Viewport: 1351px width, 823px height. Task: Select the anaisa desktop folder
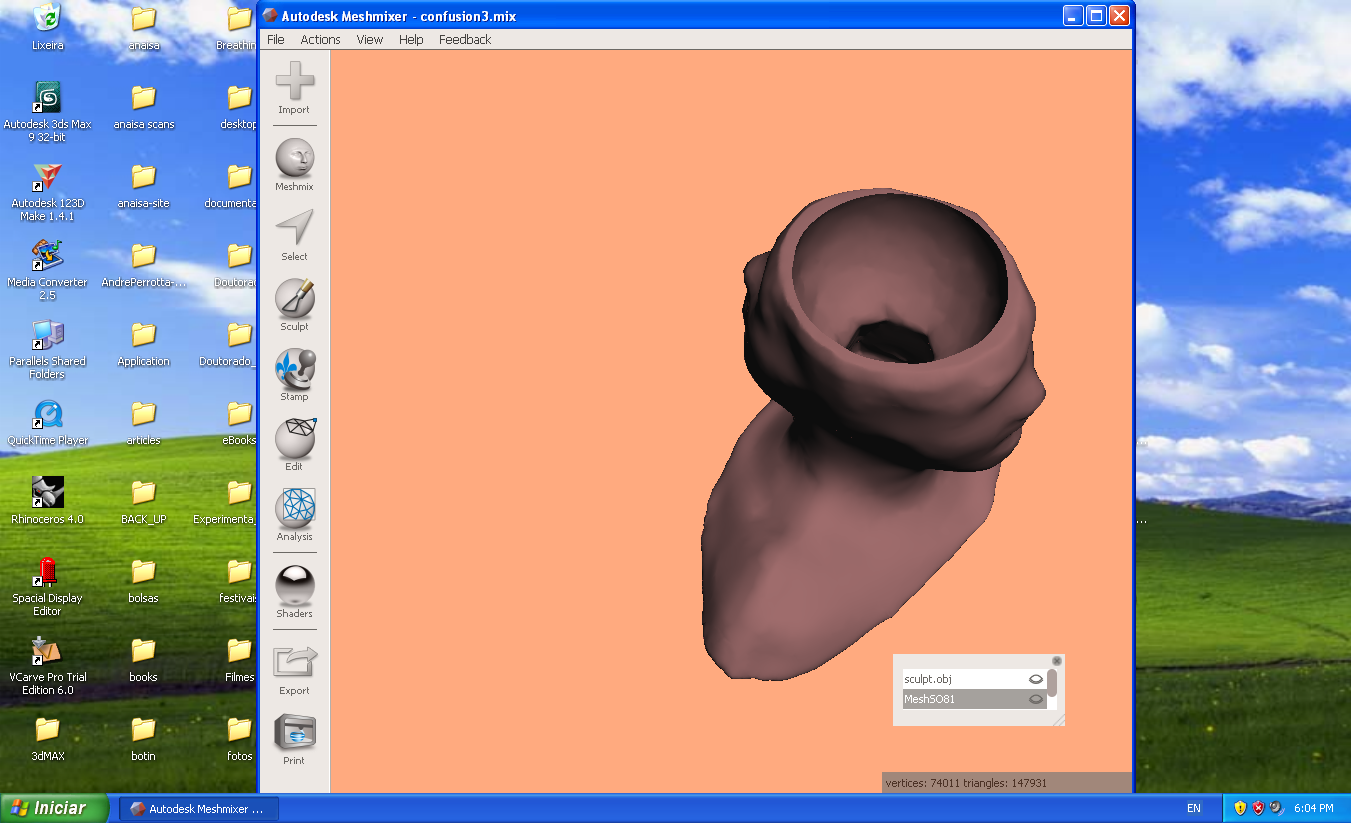143,27
